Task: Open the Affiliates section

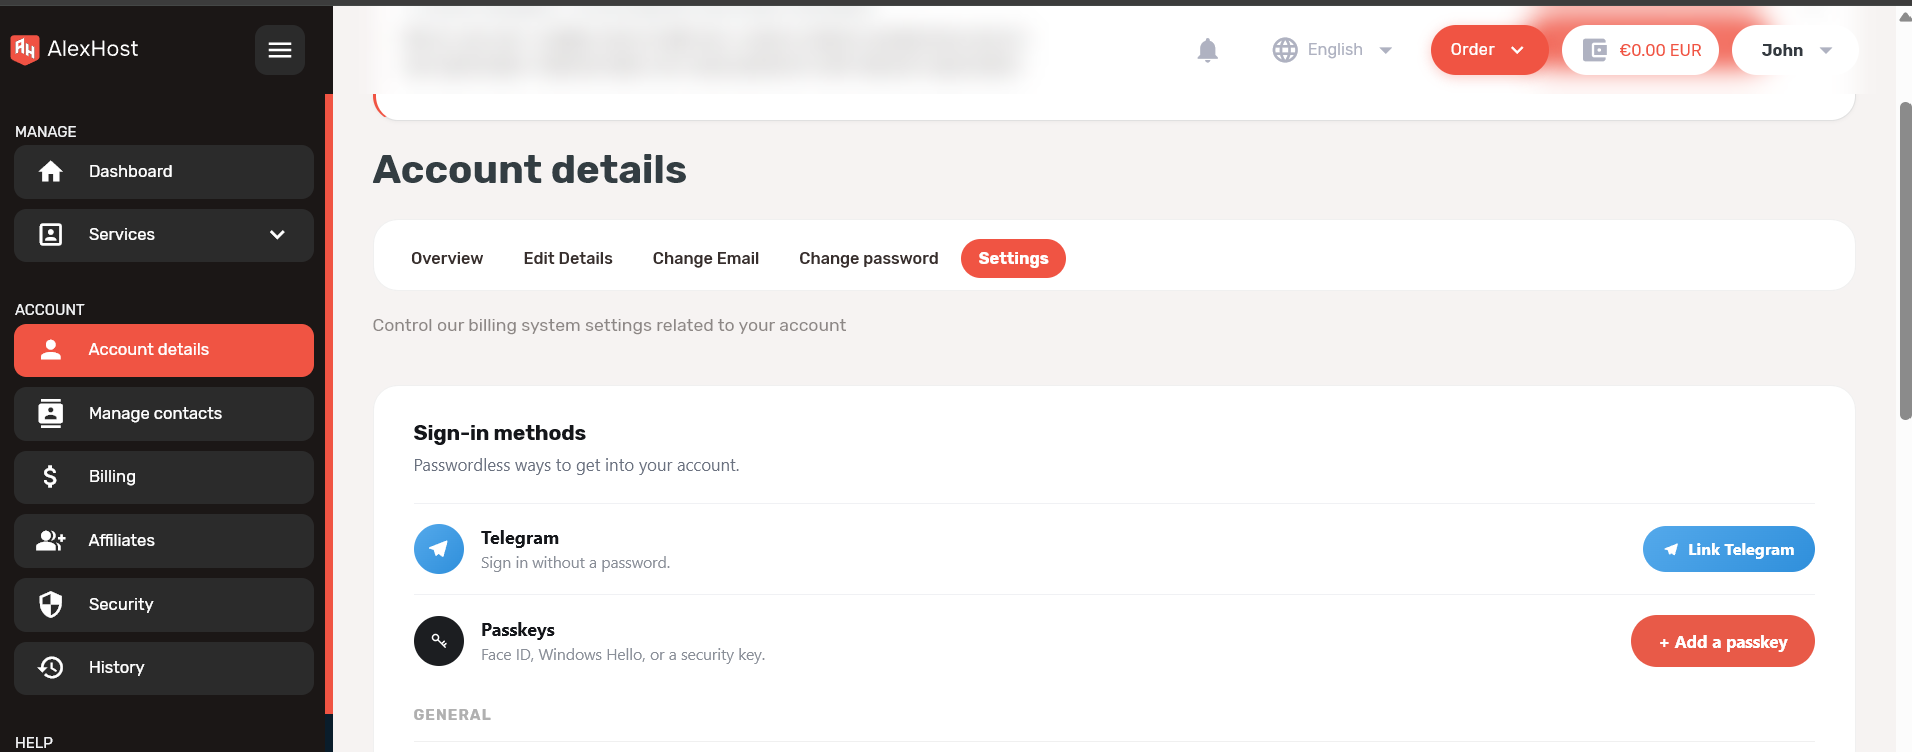Action: pyautogui.click(x=164, y=541)
